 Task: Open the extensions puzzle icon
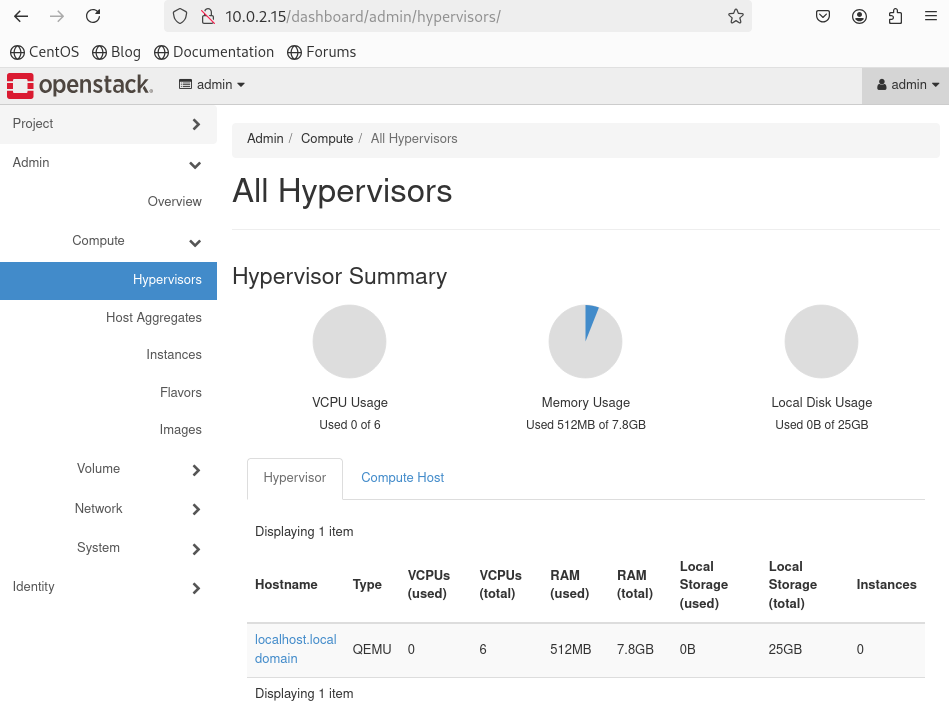click(895, 16)
